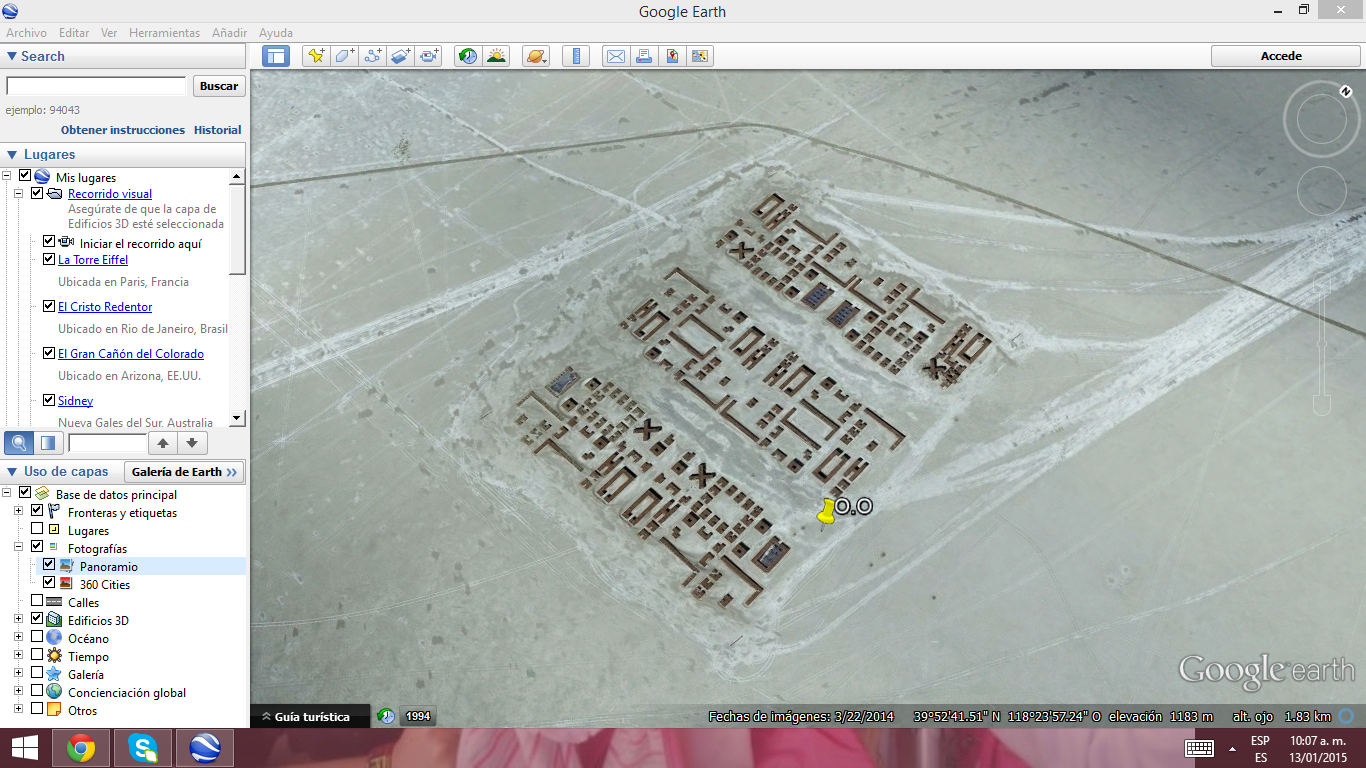
Task: Uncheck El Cristo Redentor checkbox
Action: click(49, 306)
